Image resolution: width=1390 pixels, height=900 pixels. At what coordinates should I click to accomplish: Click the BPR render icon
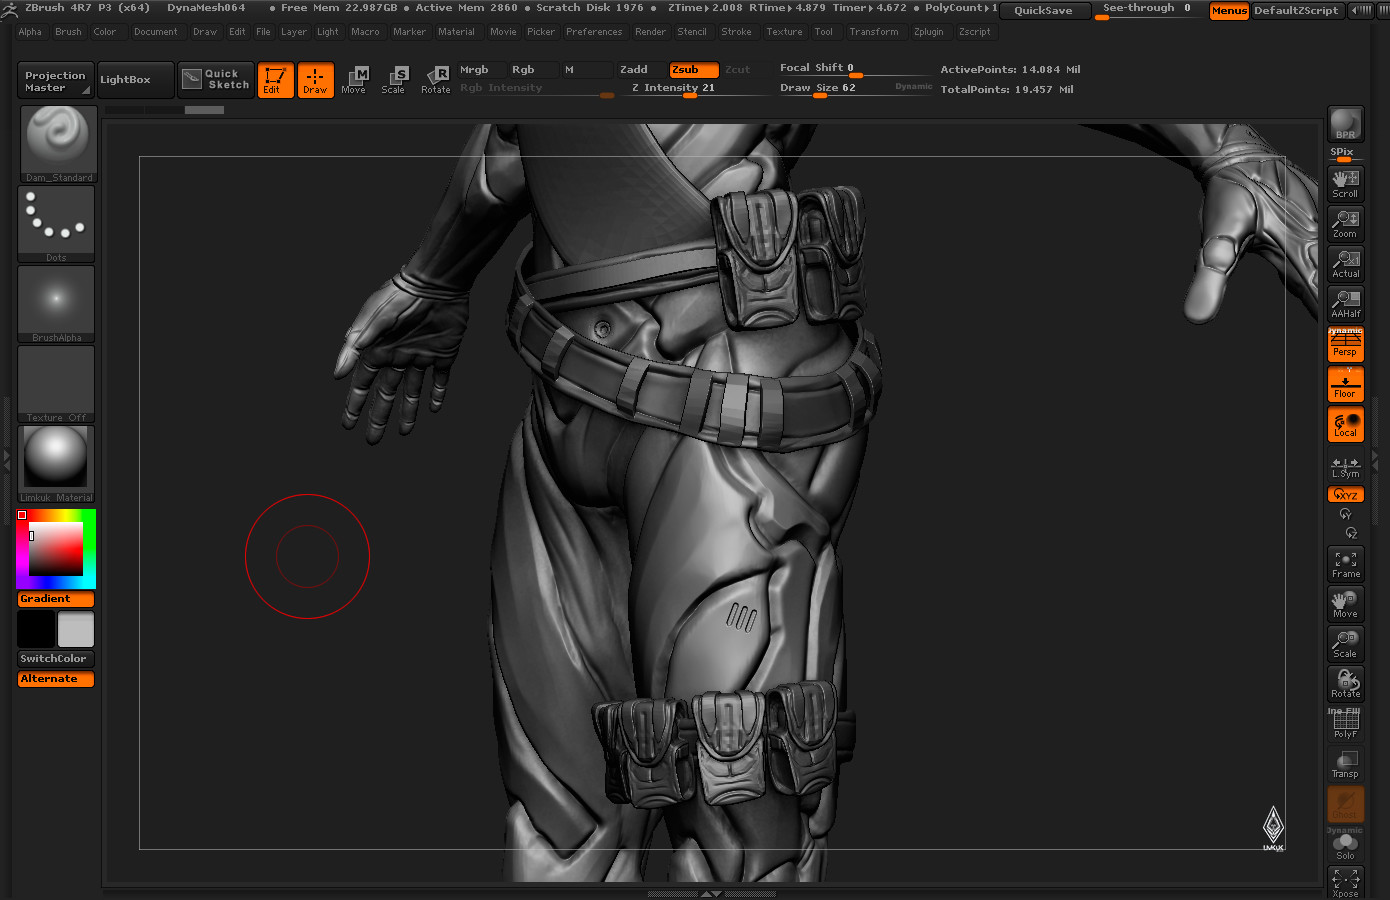1345,124
